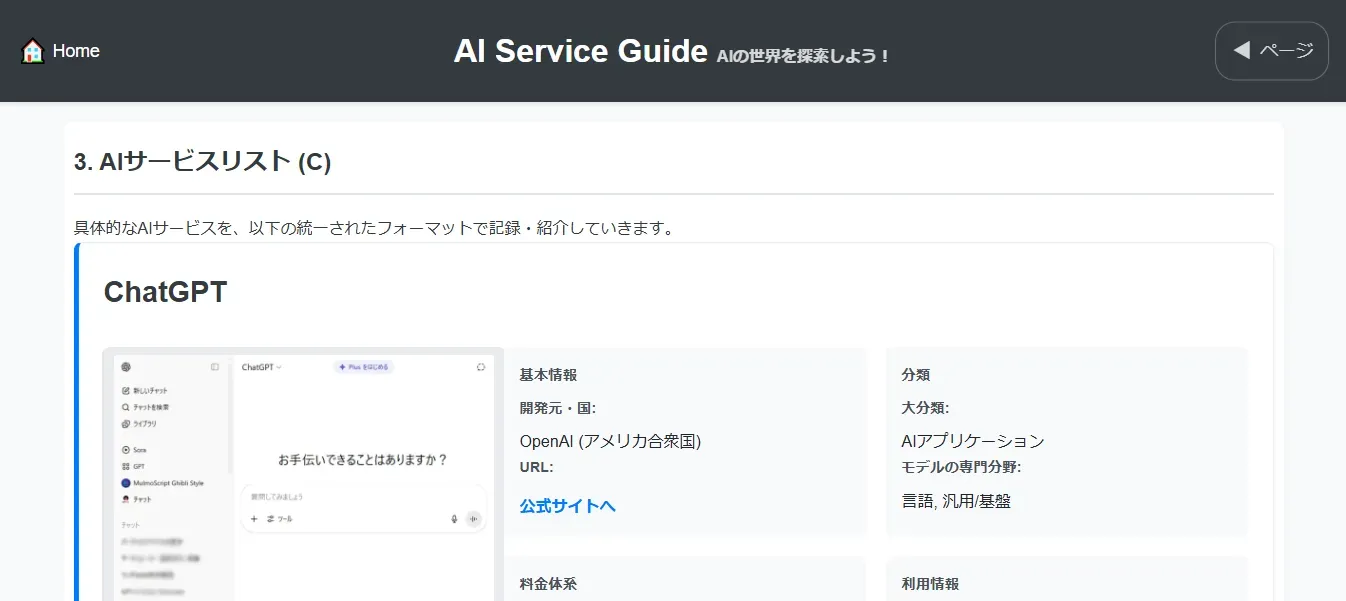Collapse the sidebar using the panel icon
1346x601 pixels.
coord(214,368)
